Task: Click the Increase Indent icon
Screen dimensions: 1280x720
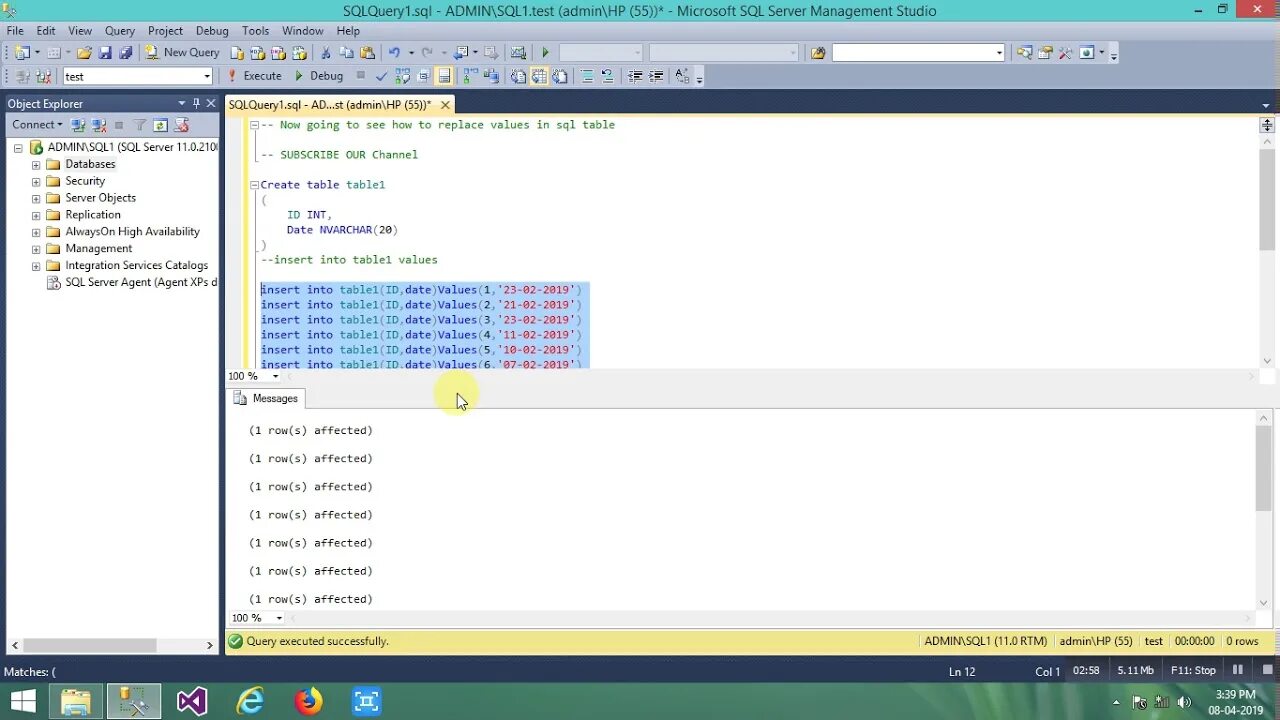Action: [655, 75]
